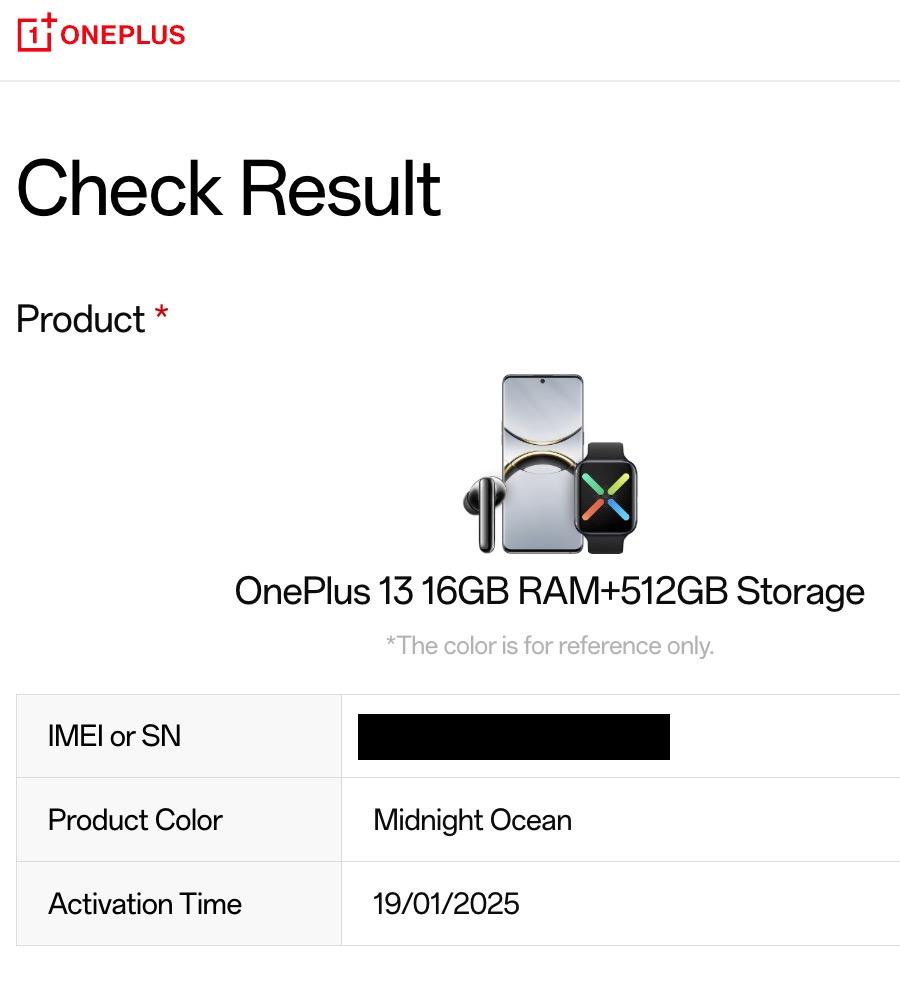Click the smartwatch with colorful X face
This screenshot has width=900, height=984.
coord(606,497)
